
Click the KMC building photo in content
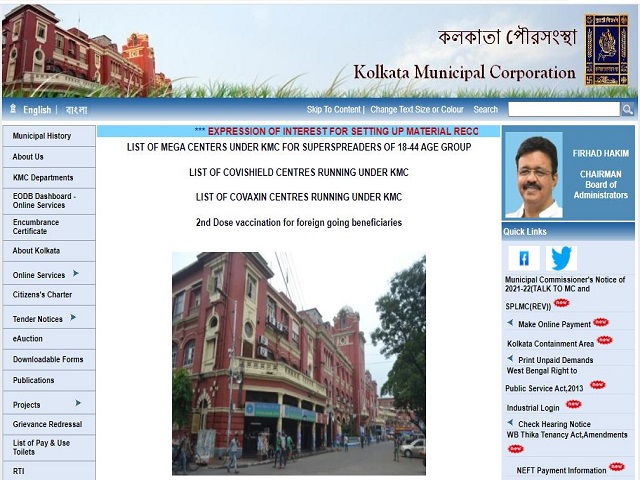[299, 363]
